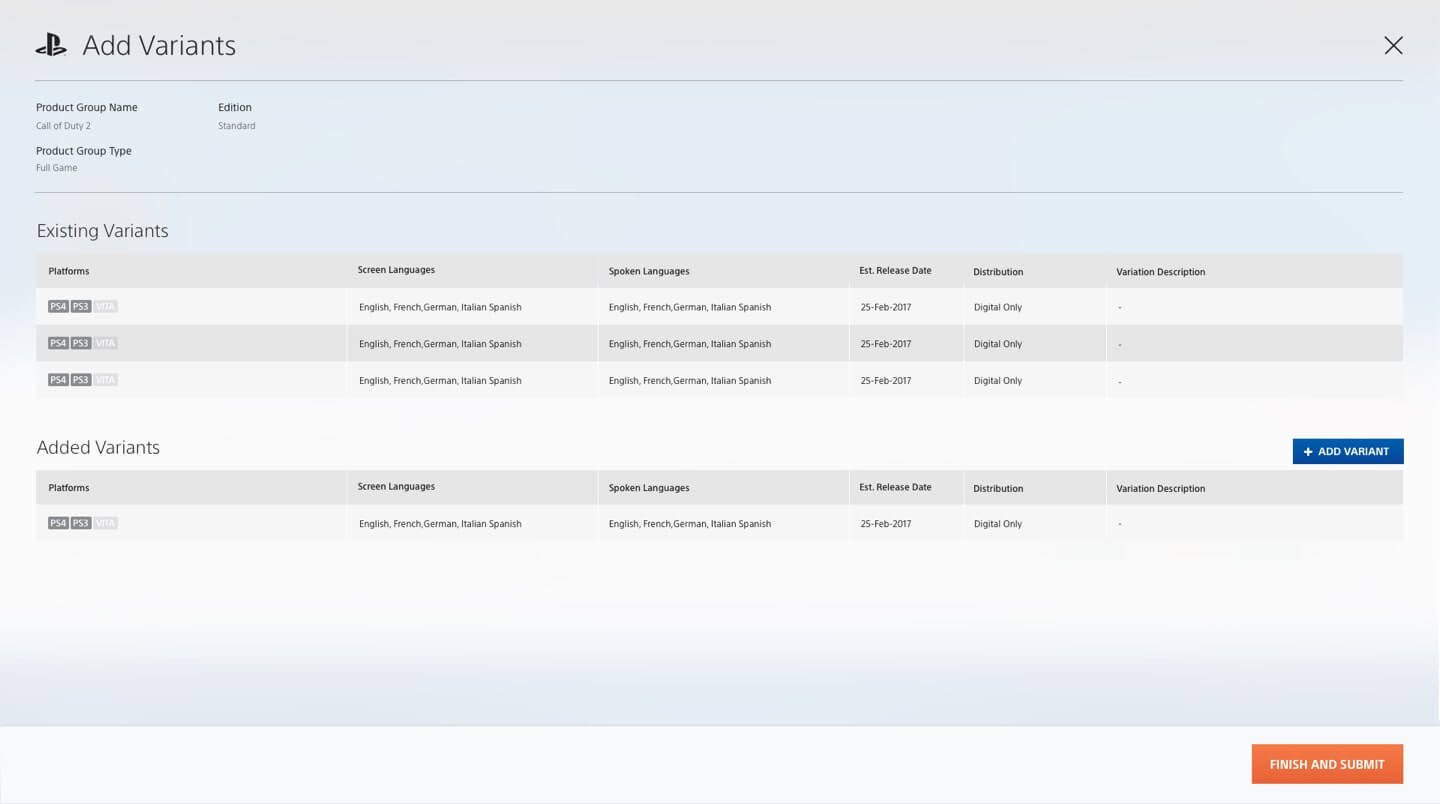Click the VITA badge in third existing variant
This screenshot has width=1440, height=804.
[x=105, y=380]
